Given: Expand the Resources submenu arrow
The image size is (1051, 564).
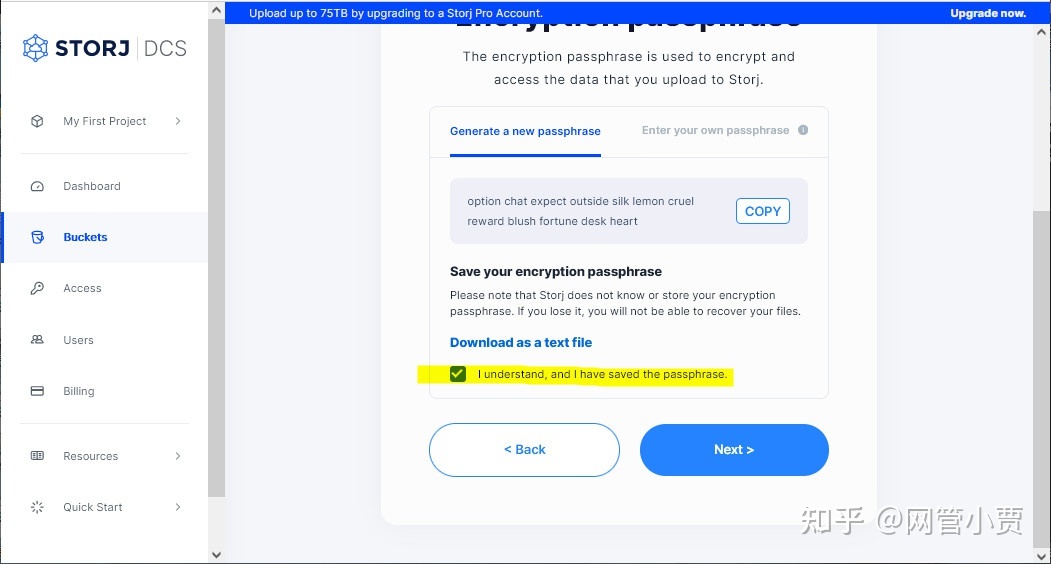Looking at the screenshot, I should point(178,456).
